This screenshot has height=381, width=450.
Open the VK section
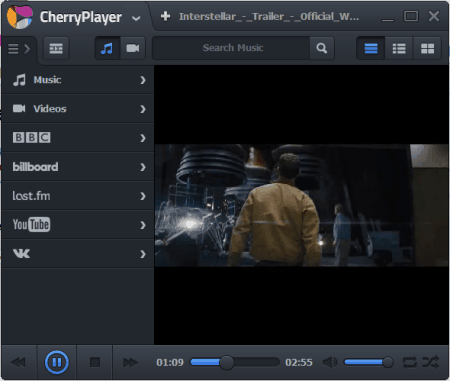[78, 254]
